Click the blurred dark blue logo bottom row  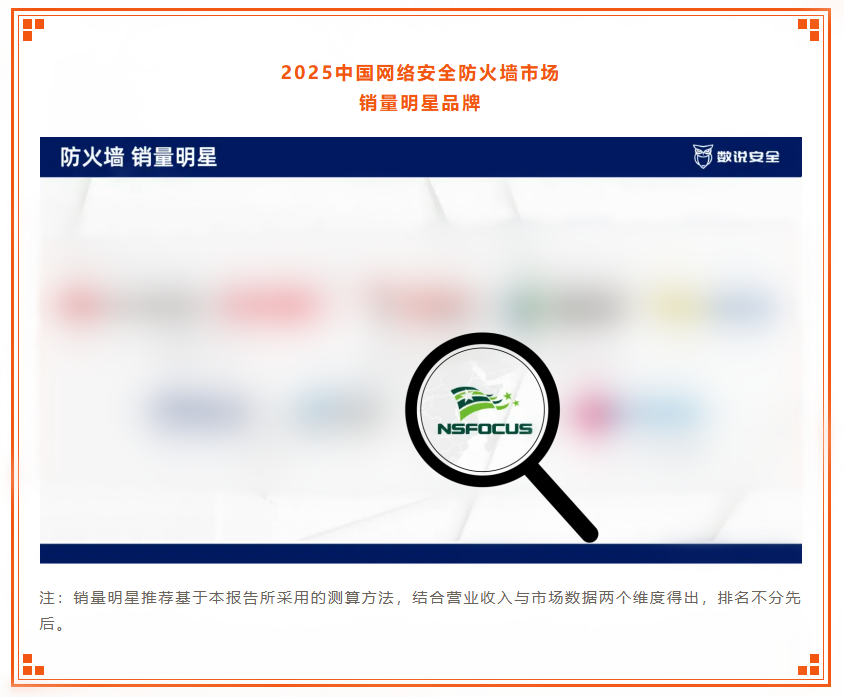tap(196, 410)
